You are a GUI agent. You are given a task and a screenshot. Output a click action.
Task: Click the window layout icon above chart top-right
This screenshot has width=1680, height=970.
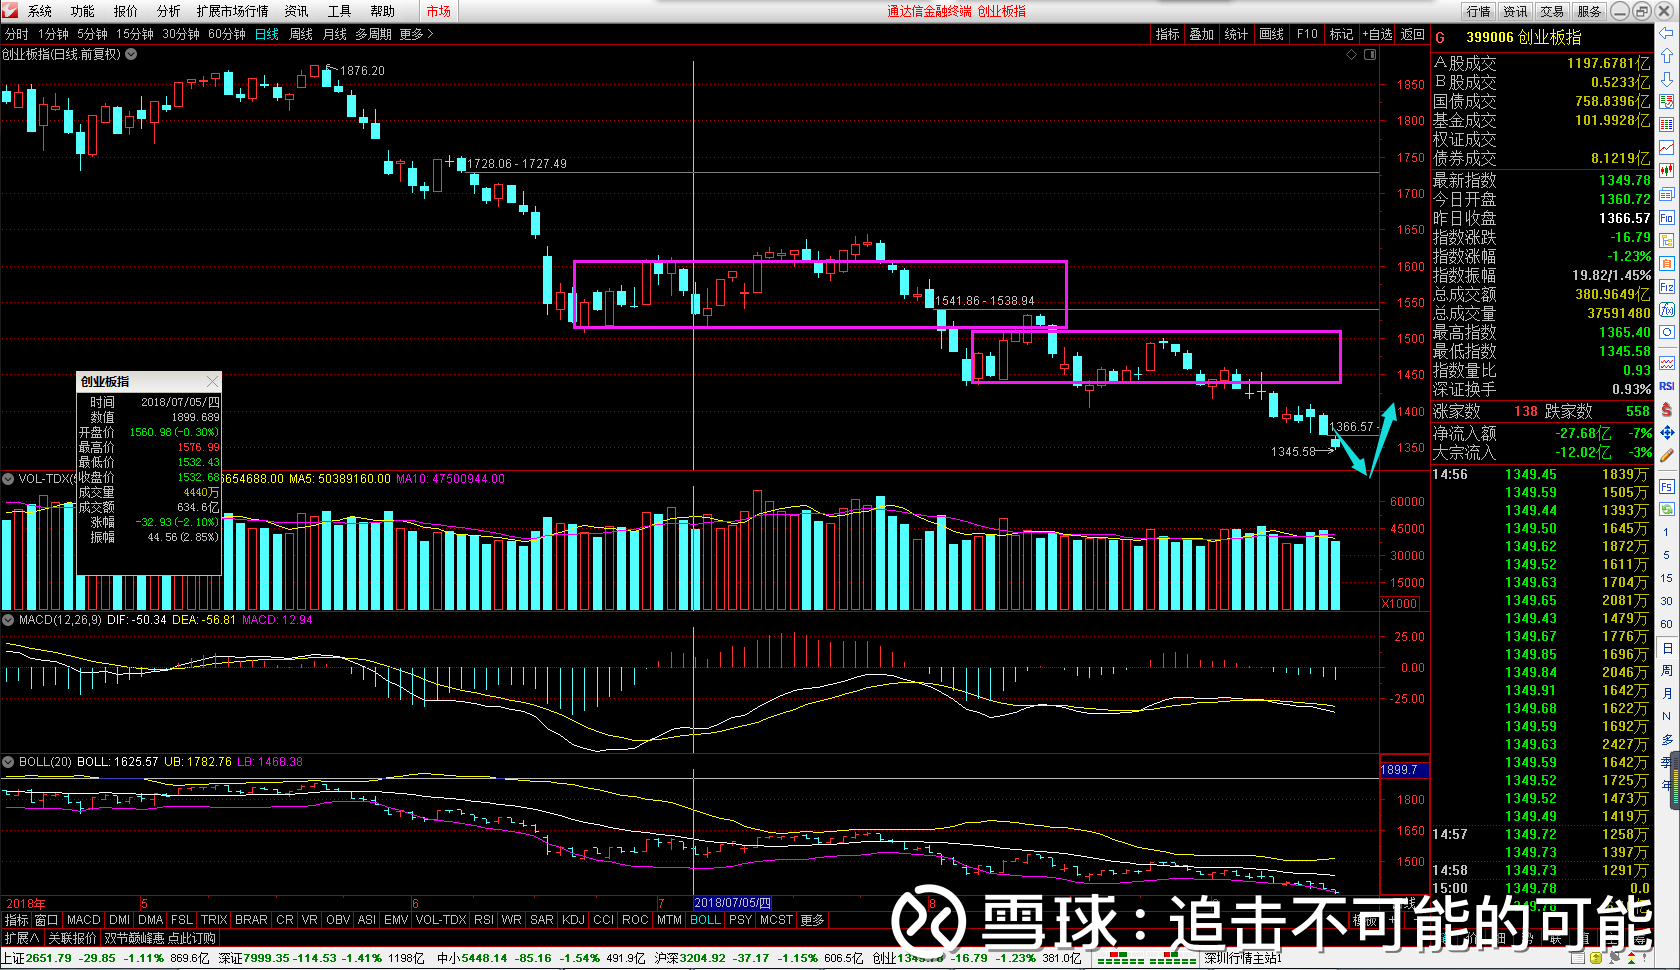click(x=1370, y=55)
